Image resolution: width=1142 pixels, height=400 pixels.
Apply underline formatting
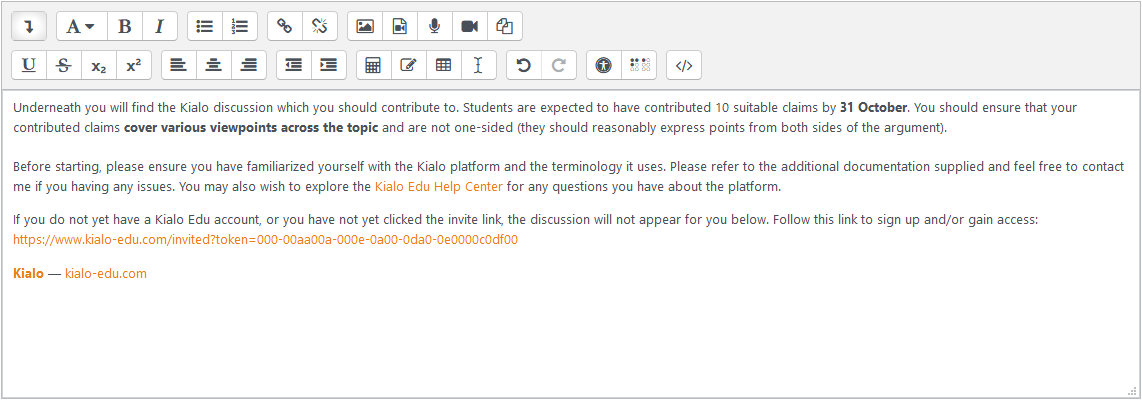click(29, 66)
